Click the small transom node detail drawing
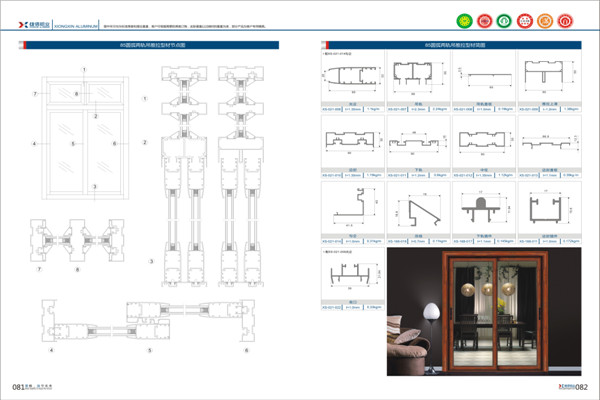 77,240
